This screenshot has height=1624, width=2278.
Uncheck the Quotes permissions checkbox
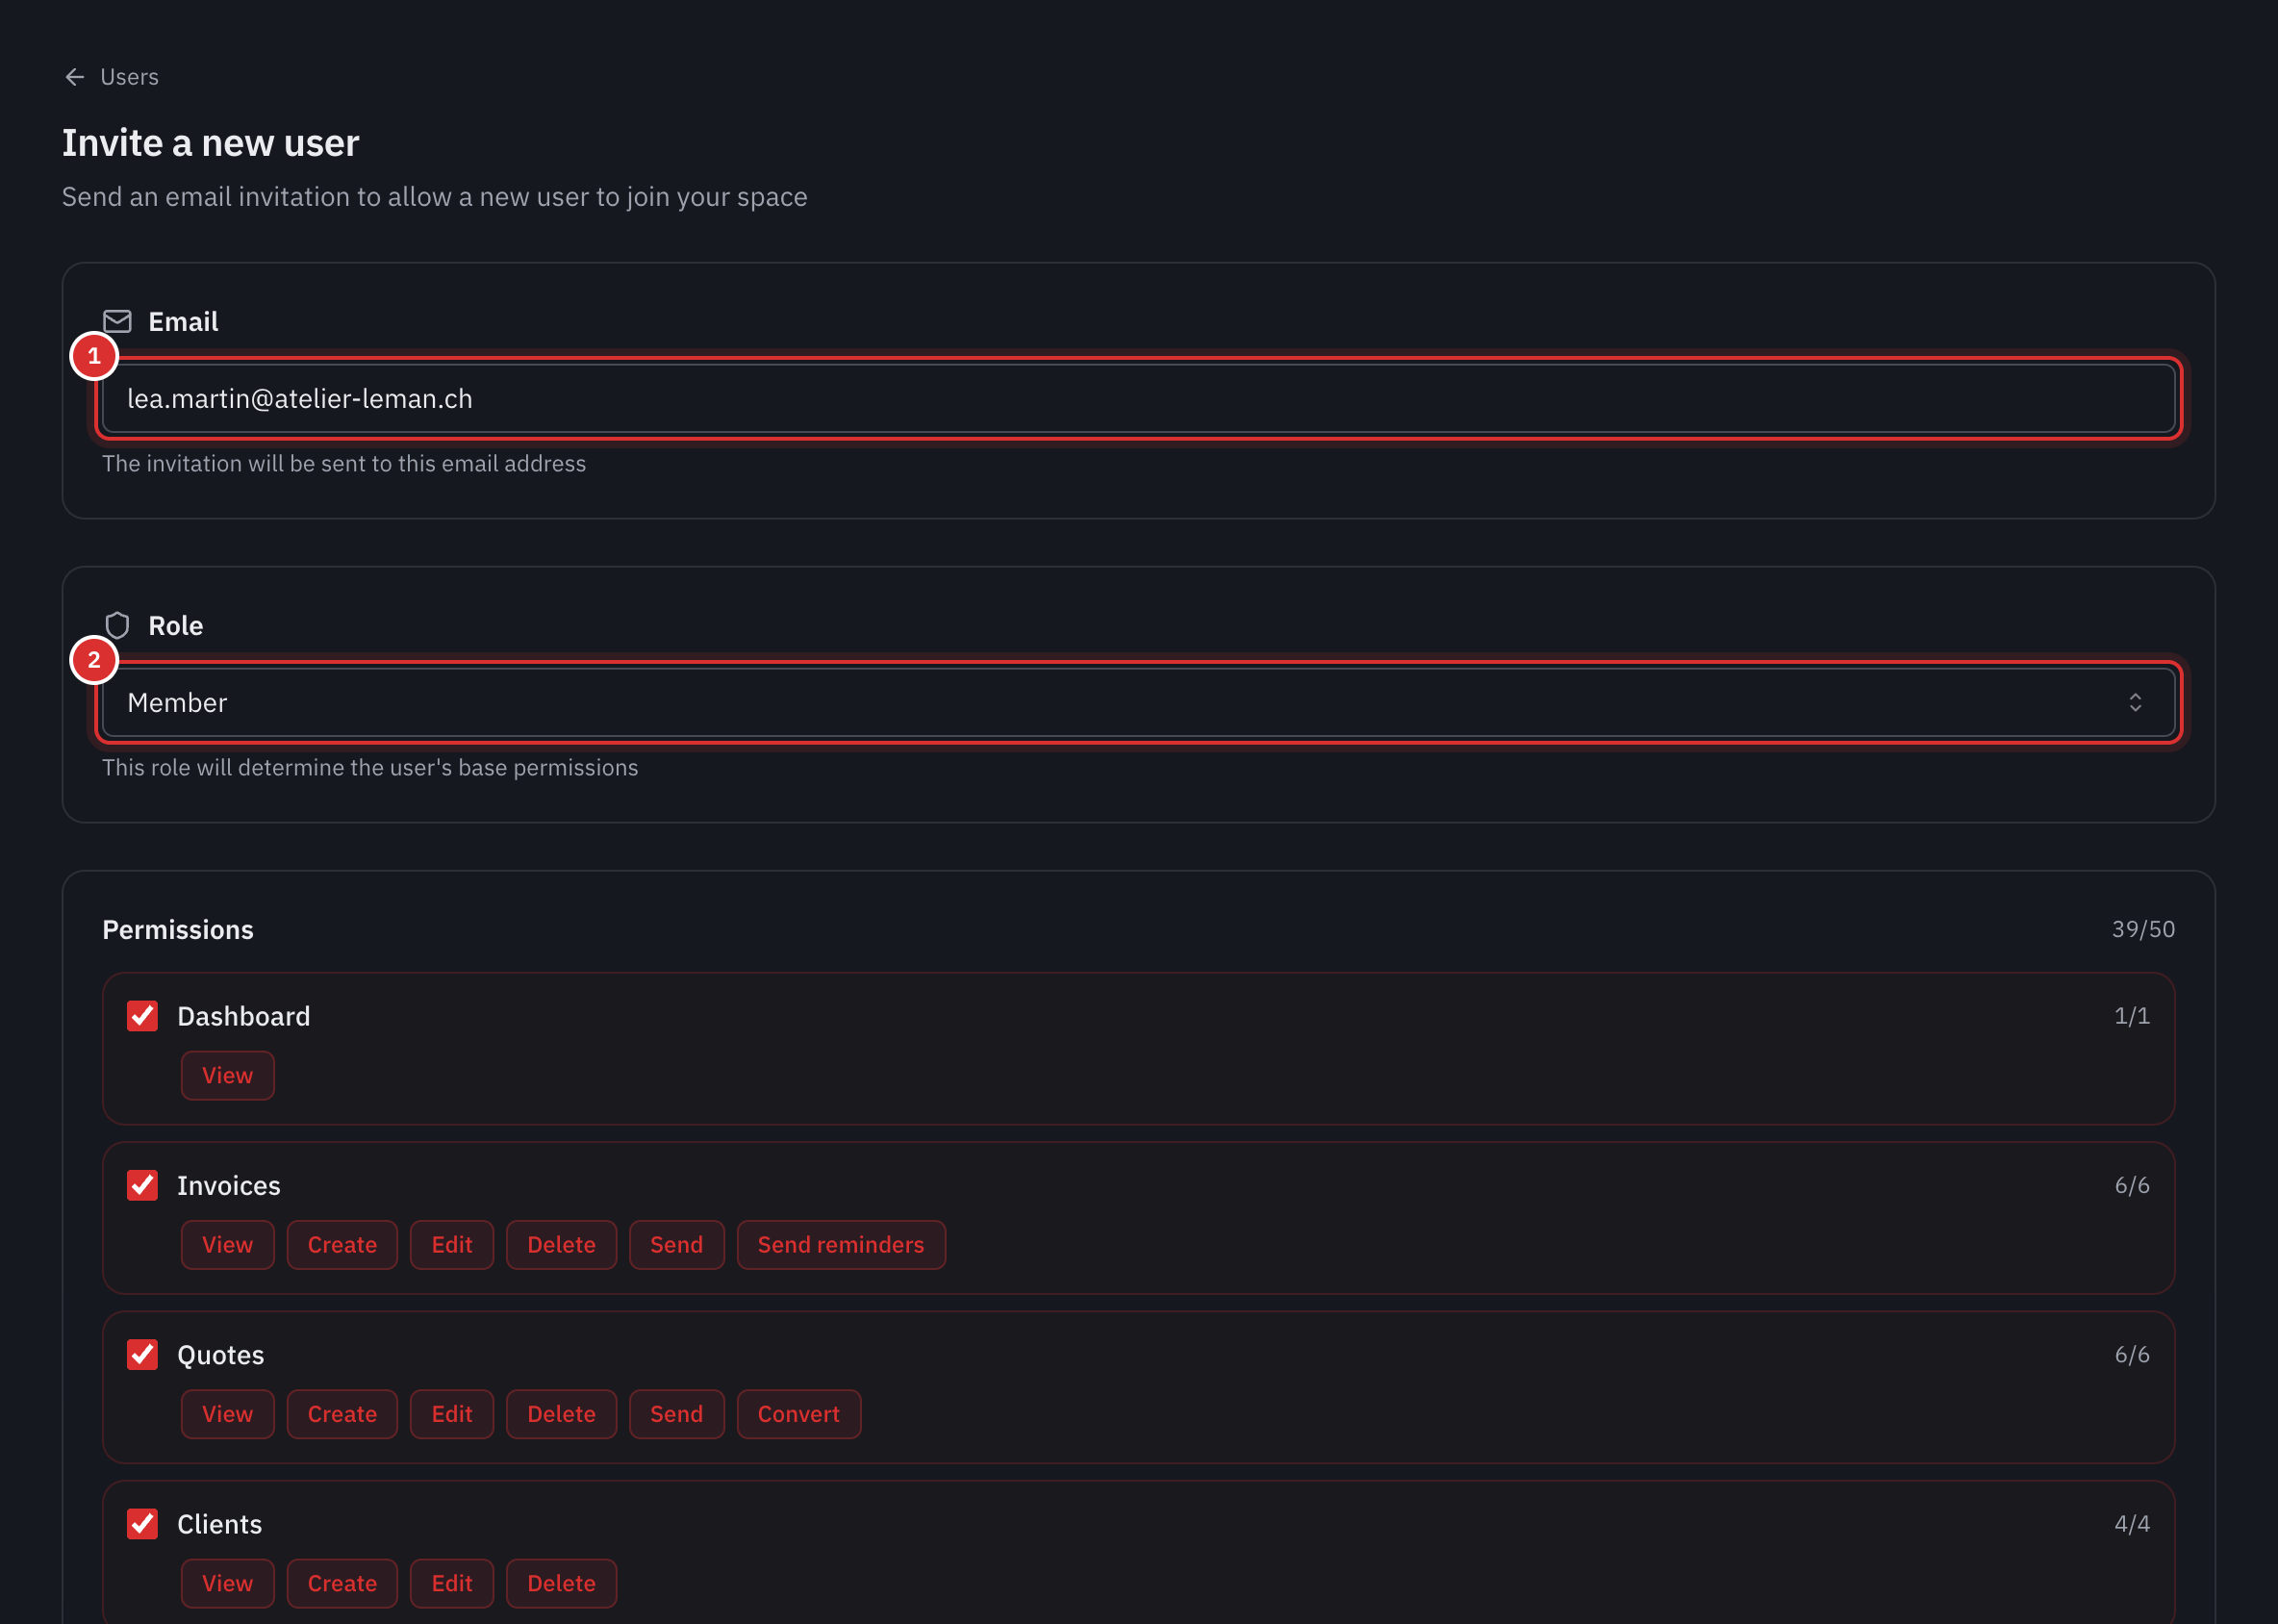[x=142, y=1354]
